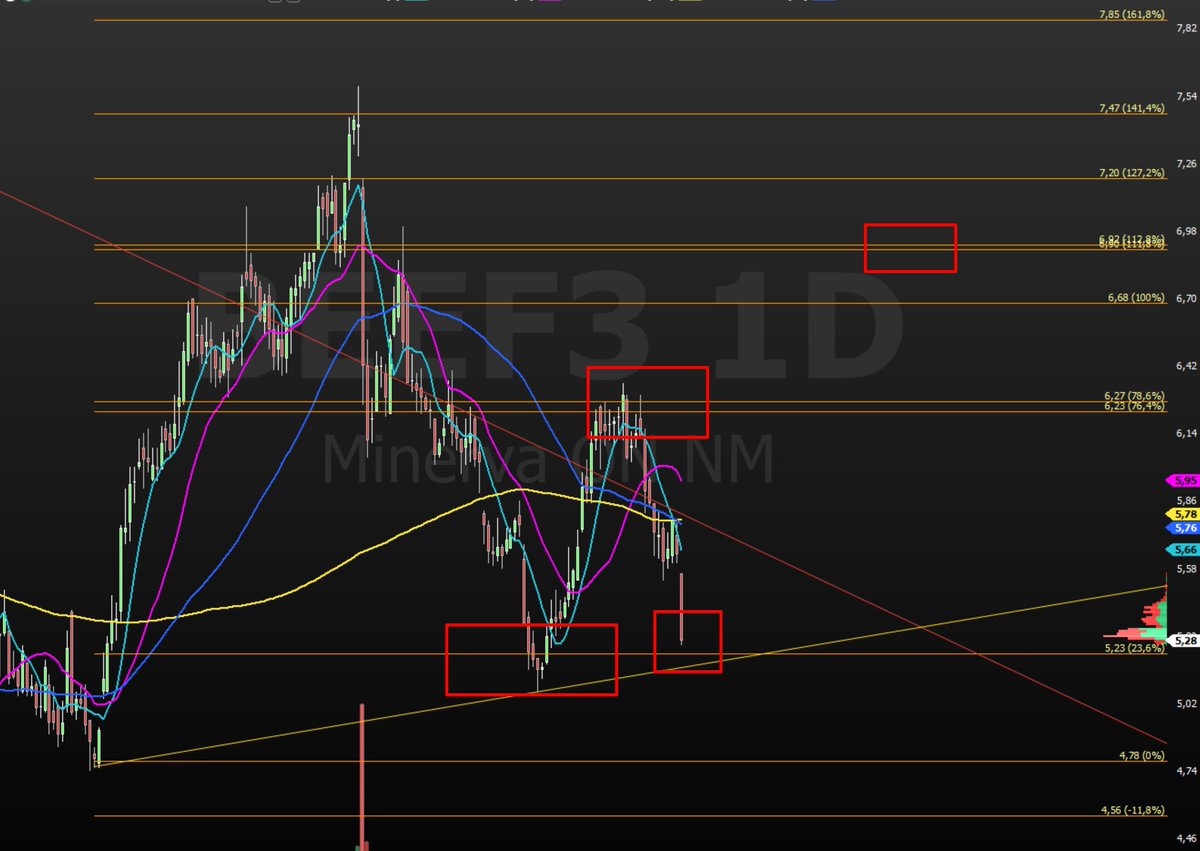Click the 4,56 (-11,8%) Fibonacci level label
Screen dimensions: 1200x851
[x=1132, y=811]
